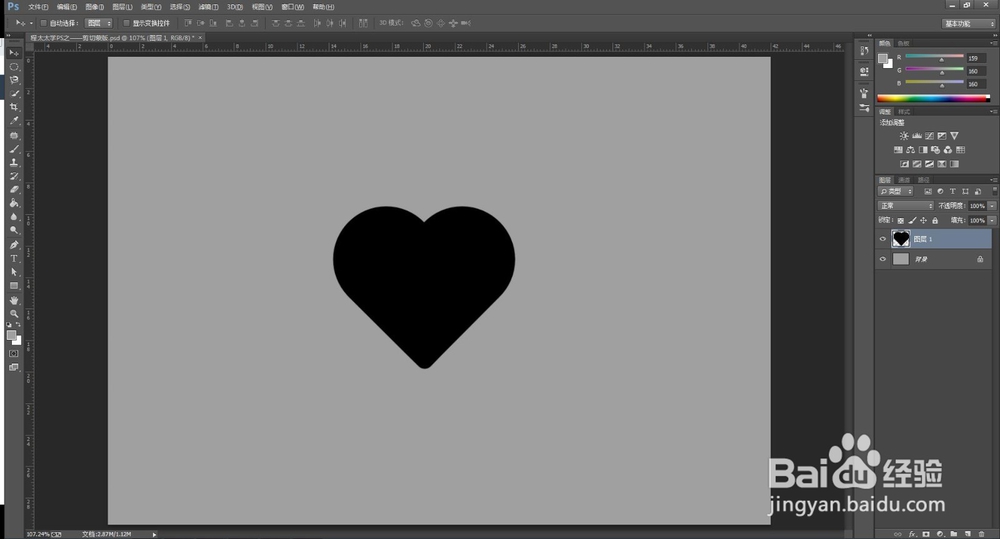Enable the 显示变换控件 checkbox
Screen dimensions: 1000x539
click(126, 23)
